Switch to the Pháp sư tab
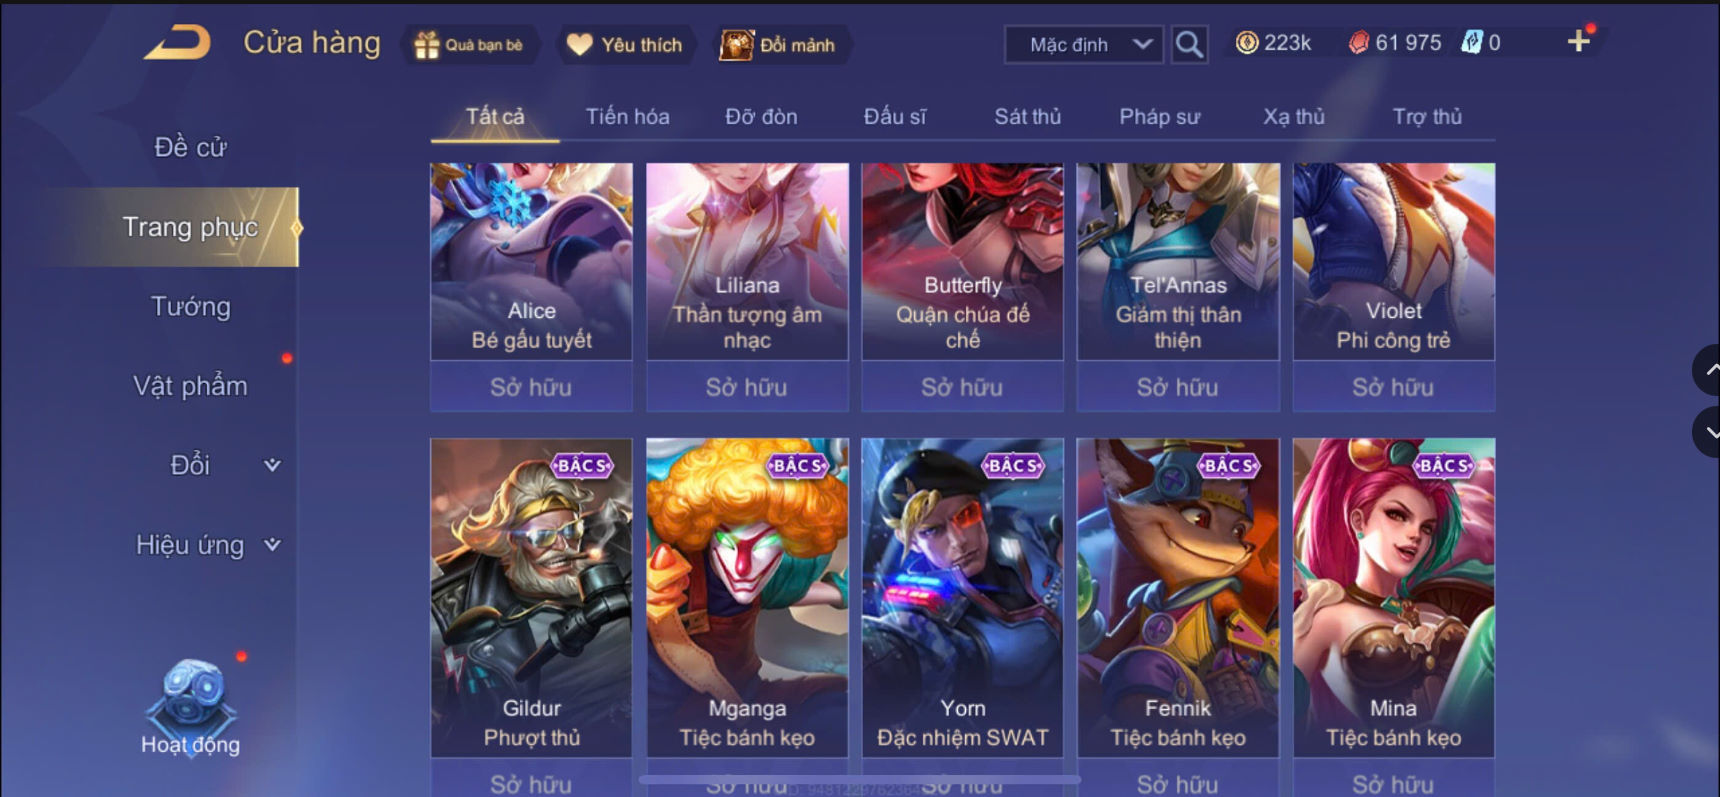Screen dimensions: 1720x797 click(1159, 117)
